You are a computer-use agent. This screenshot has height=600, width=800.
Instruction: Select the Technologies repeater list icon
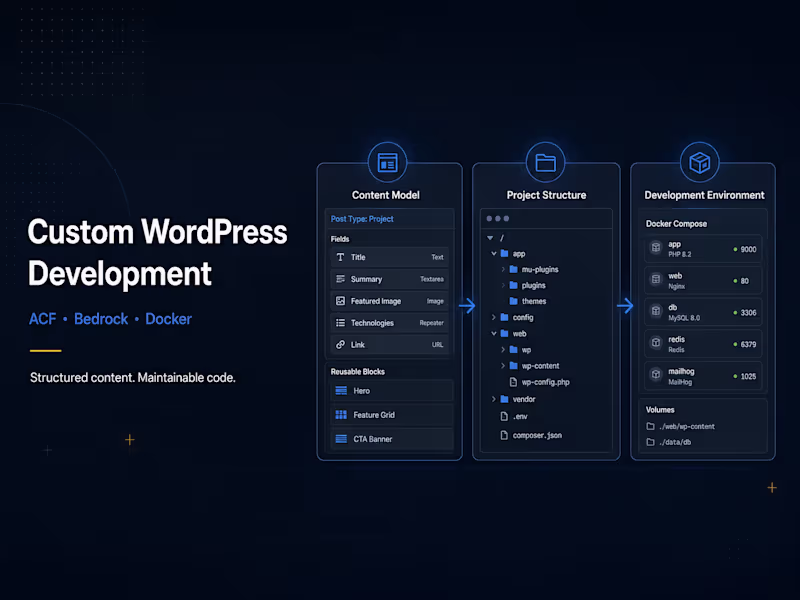340,323
